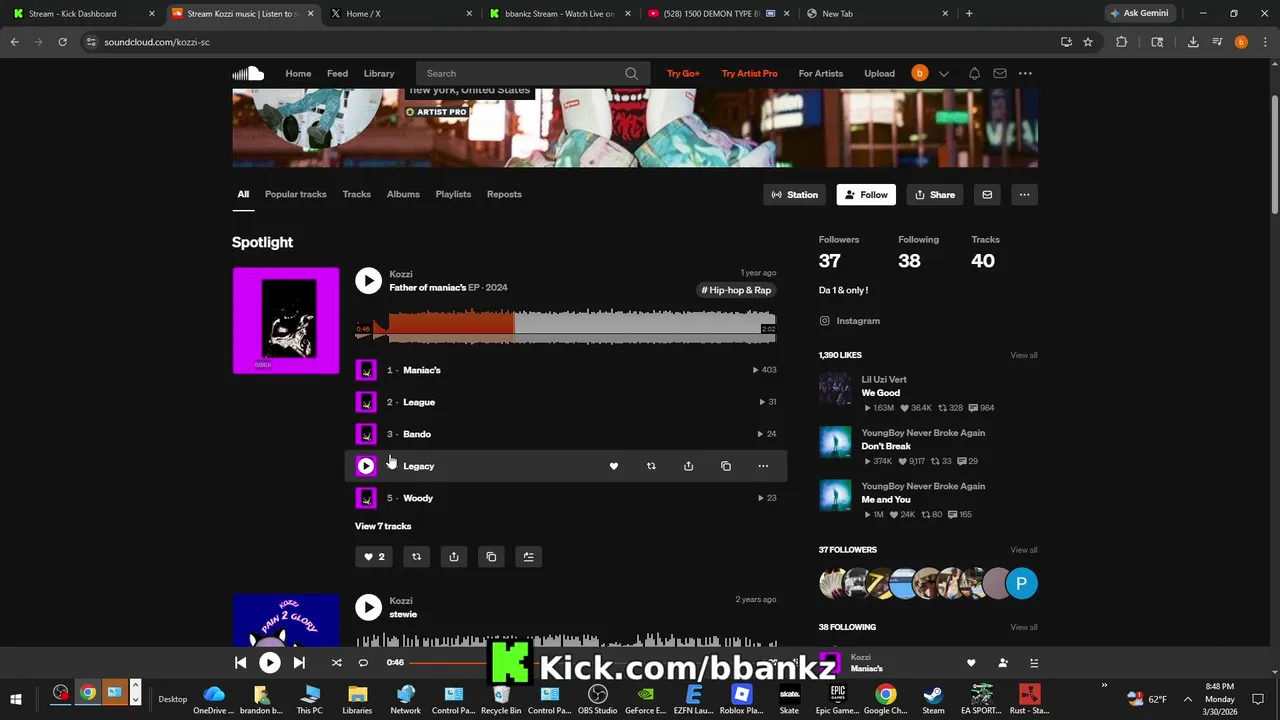1280x720 pixels.
Task: Open more options for Legacy track
Action: (x=763, y=466)
